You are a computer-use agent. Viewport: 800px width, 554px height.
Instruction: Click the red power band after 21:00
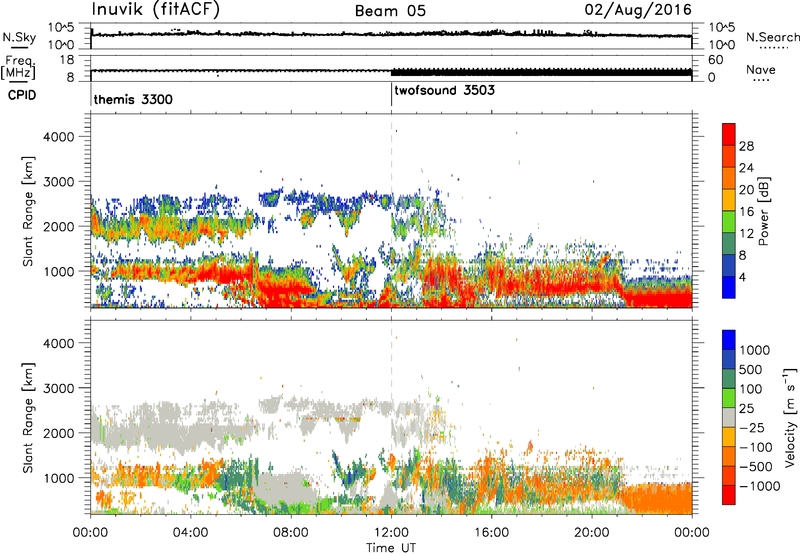pos(658,299)
